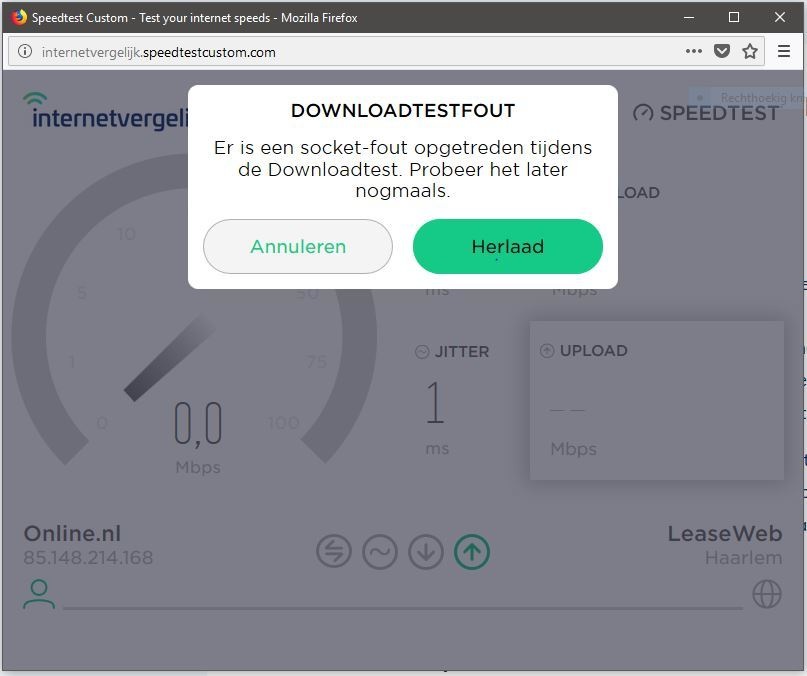Maximize the Firefox window
Viewport: 807px width, 676px height.
[734, 17]
